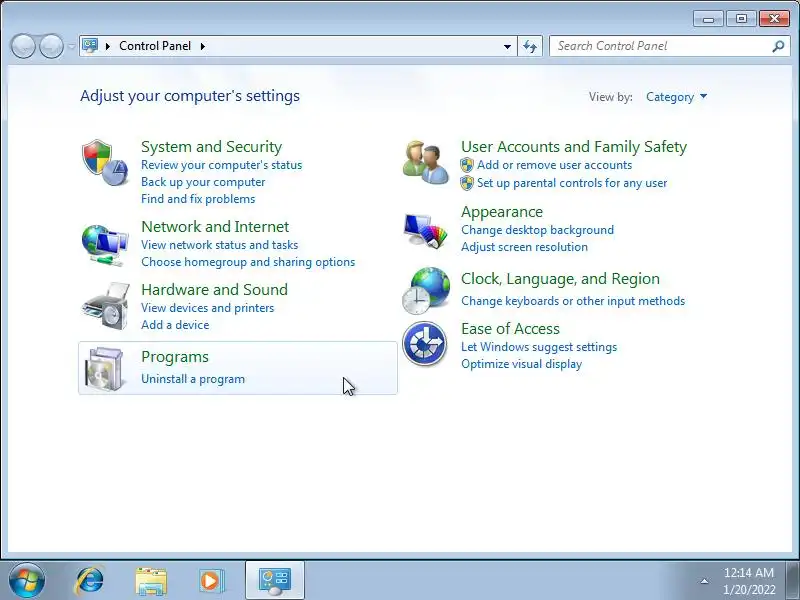Click Add a device link

(175, 324)
